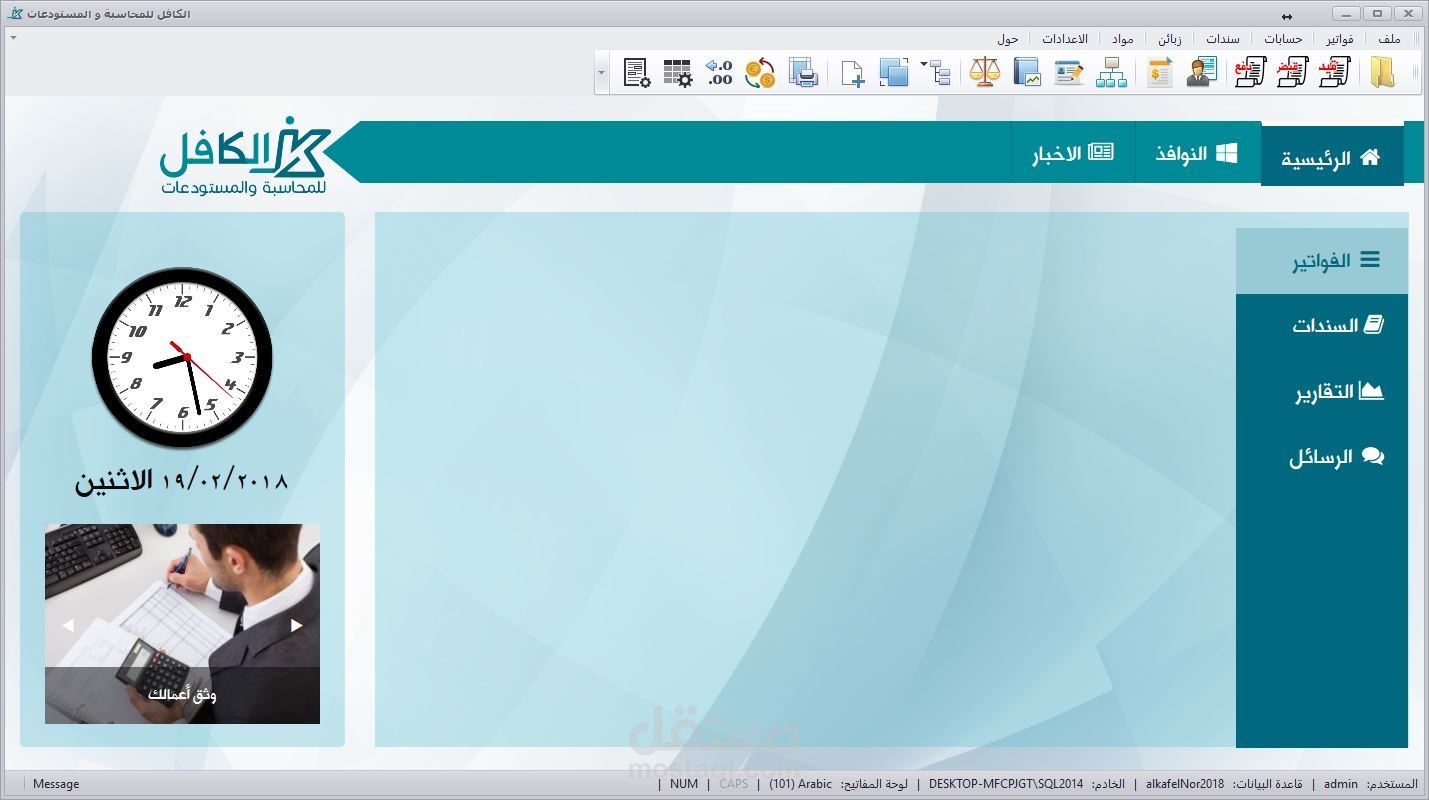The width and height of the screenshot is (1429, 800).
Task: Click the balance scales icon
Action: click(x=984, y=72)
